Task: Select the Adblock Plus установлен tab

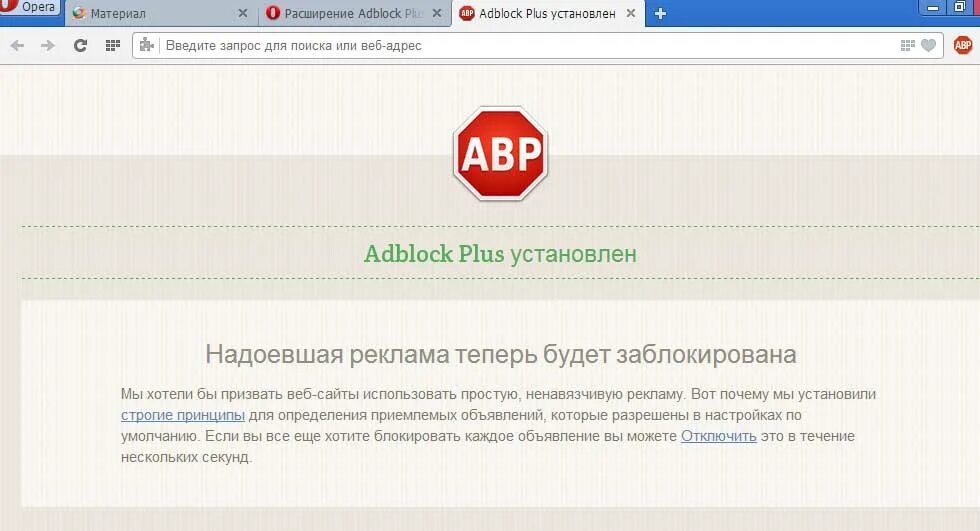Action: [x=548, y=13]
